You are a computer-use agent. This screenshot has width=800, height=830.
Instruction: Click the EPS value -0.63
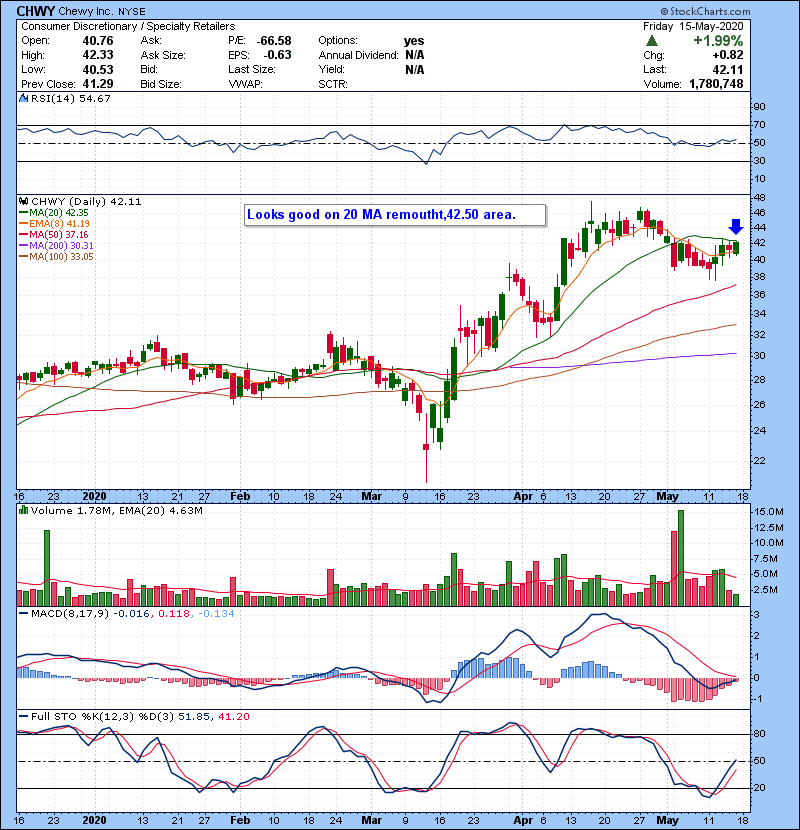pyautogui.click(x=277, y=55)
